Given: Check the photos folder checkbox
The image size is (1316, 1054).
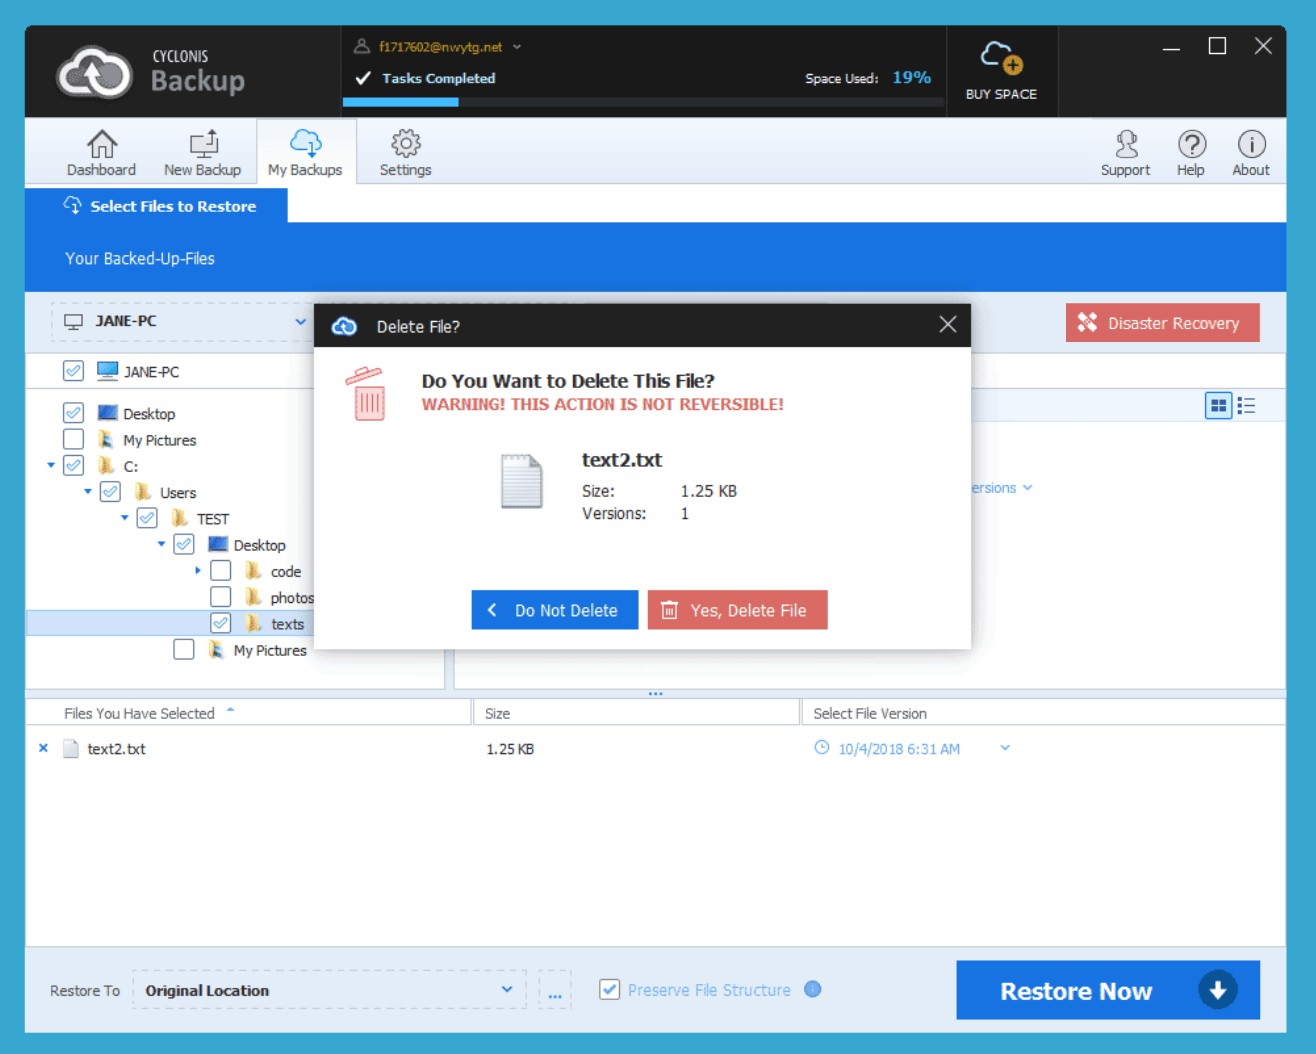Looking at the screenshot, I should click(221, 597).
